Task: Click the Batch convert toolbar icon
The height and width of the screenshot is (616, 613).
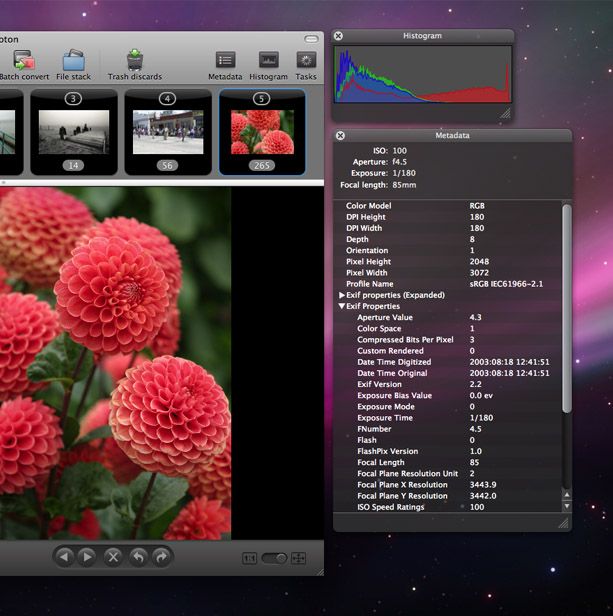Action: pyautogui.click(x=20, y=60)
